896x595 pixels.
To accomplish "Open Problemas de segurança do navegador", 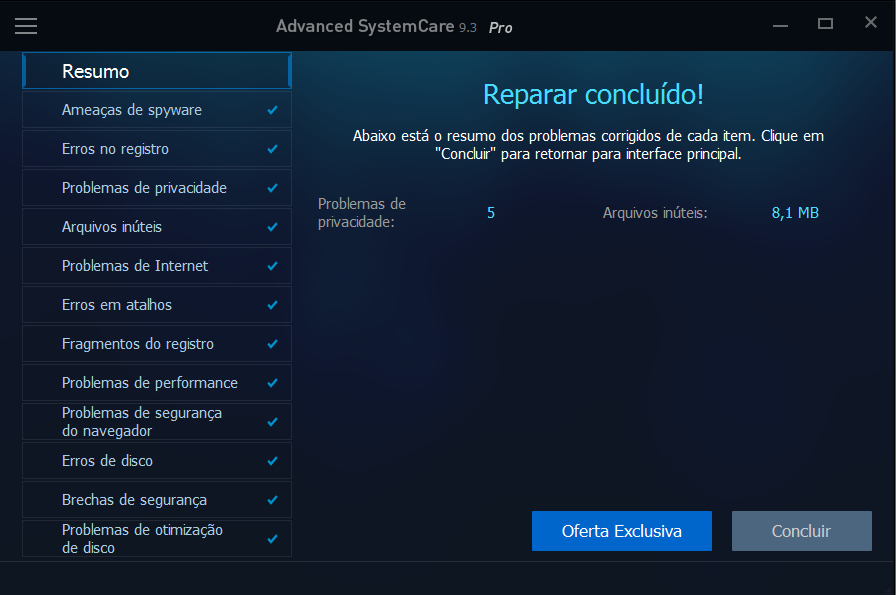I will 157,421.
